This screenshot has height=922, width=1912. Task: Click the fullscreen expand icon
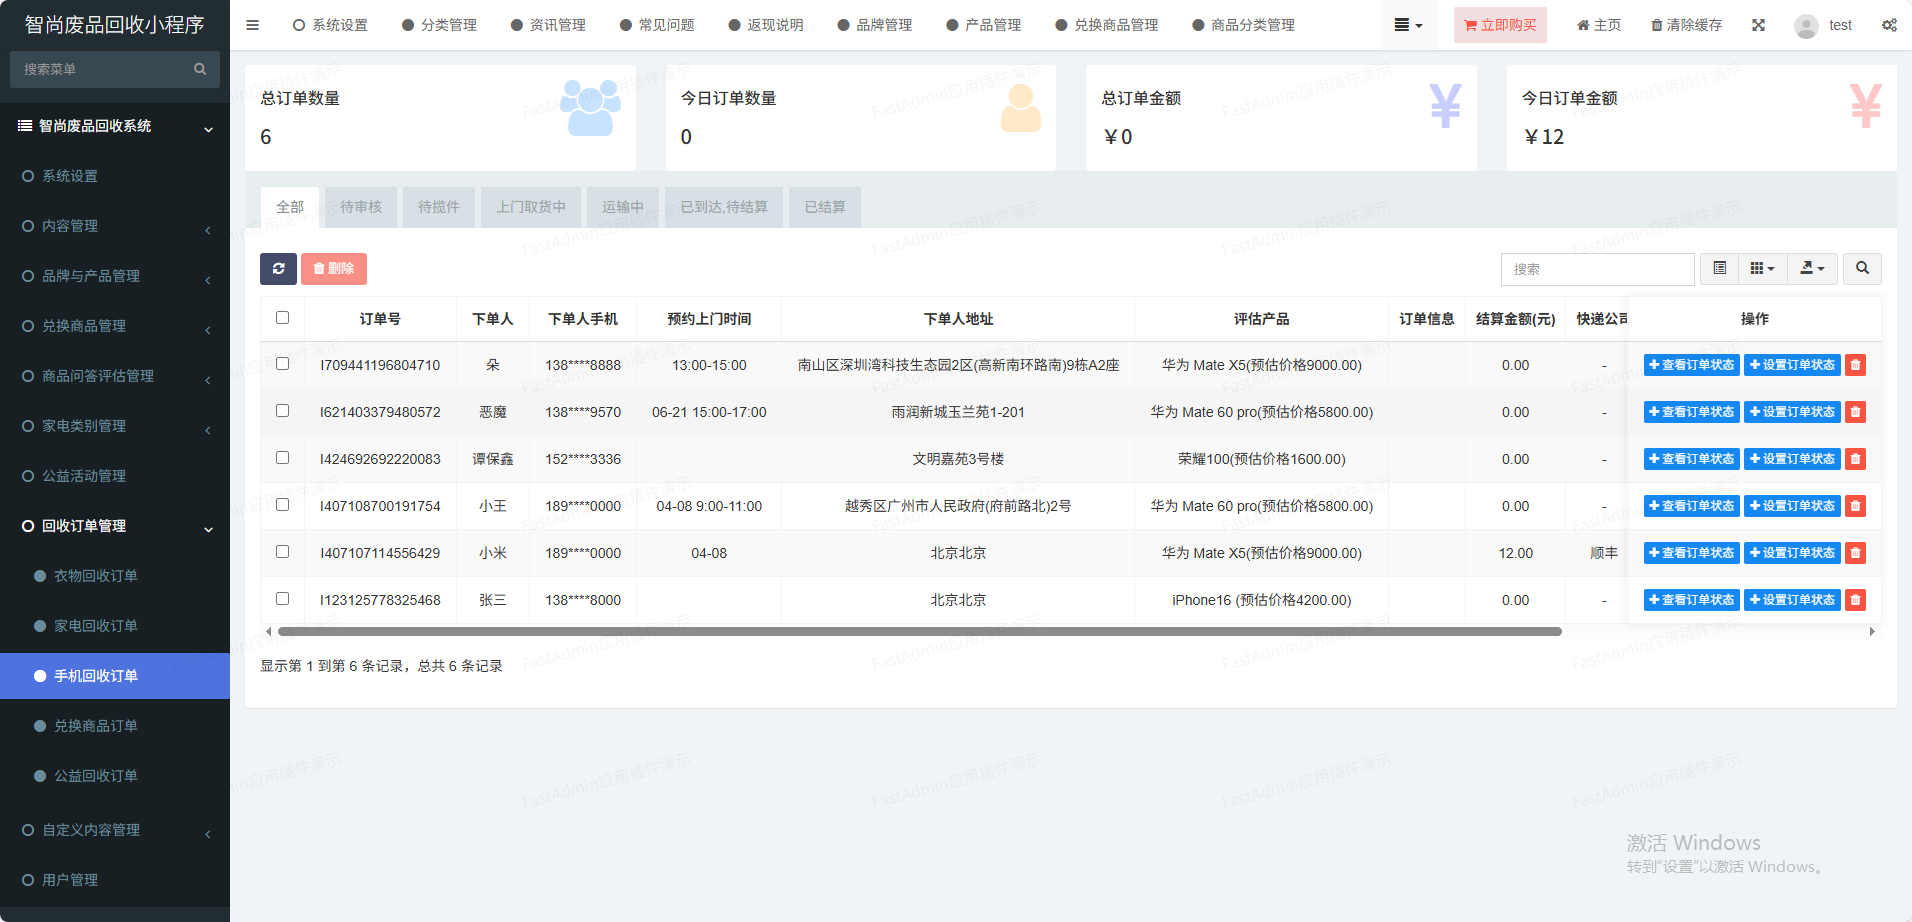point(1758,25)
